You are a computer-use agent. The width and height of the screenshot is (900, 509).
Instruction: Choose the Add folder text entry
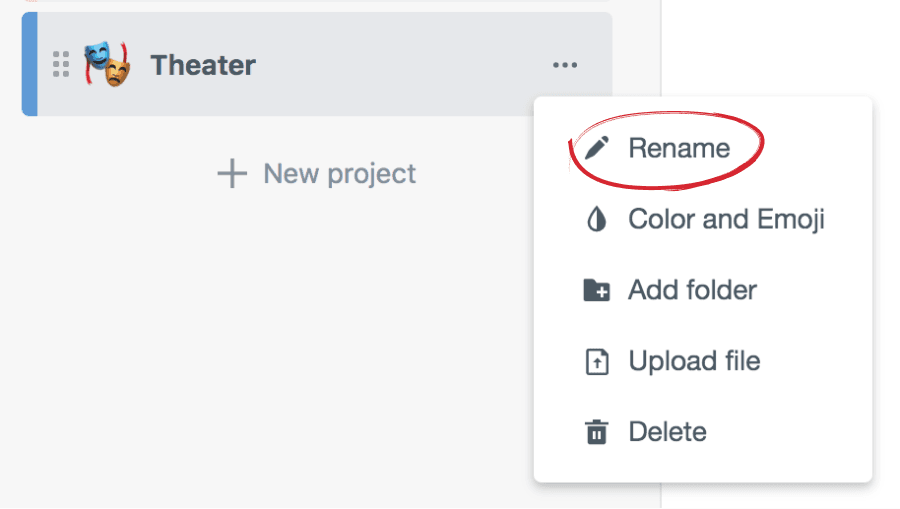tap(692, 291)
